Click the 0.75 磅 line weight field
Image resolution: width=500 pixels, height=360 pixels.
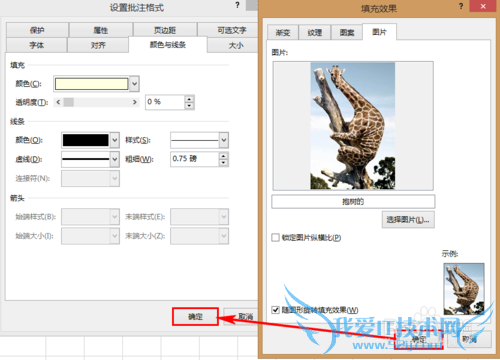pyautogui.click(x=195, y=159)
